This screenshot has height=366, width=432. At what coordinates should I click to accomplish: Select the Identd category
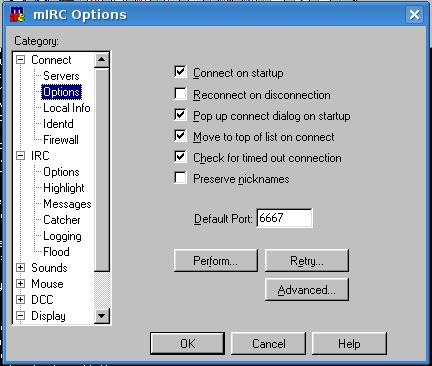[58, 124]
